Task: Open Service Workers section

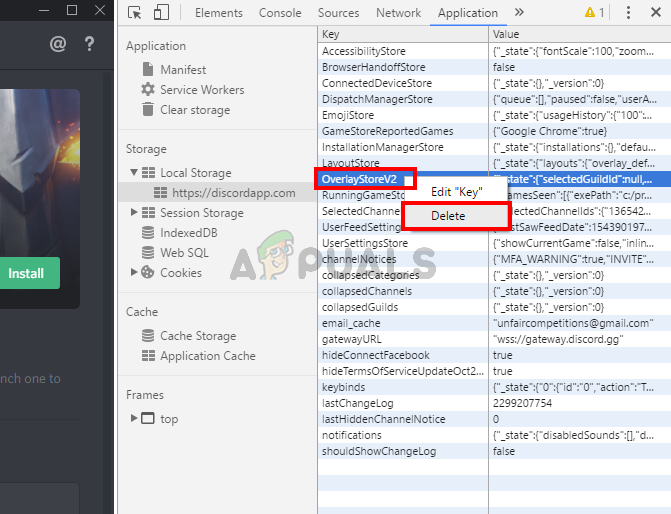Action: pos(202,90)
